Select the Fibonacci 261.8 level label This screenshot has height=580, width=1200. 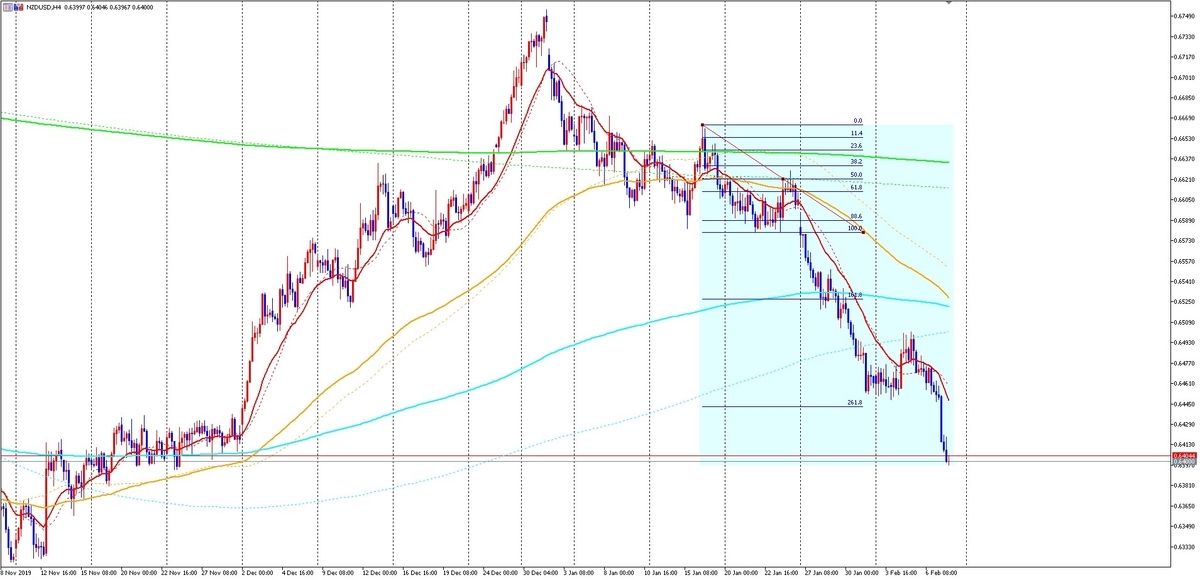pyautogui.click(x=855, y=402)
